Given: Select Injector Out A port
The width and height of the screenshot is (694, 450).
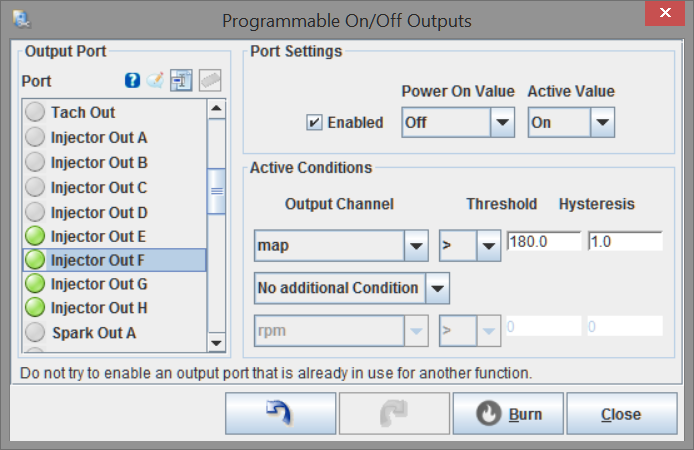Looking at the screenshot, I should pyautogui.click(x=114, y=137).
